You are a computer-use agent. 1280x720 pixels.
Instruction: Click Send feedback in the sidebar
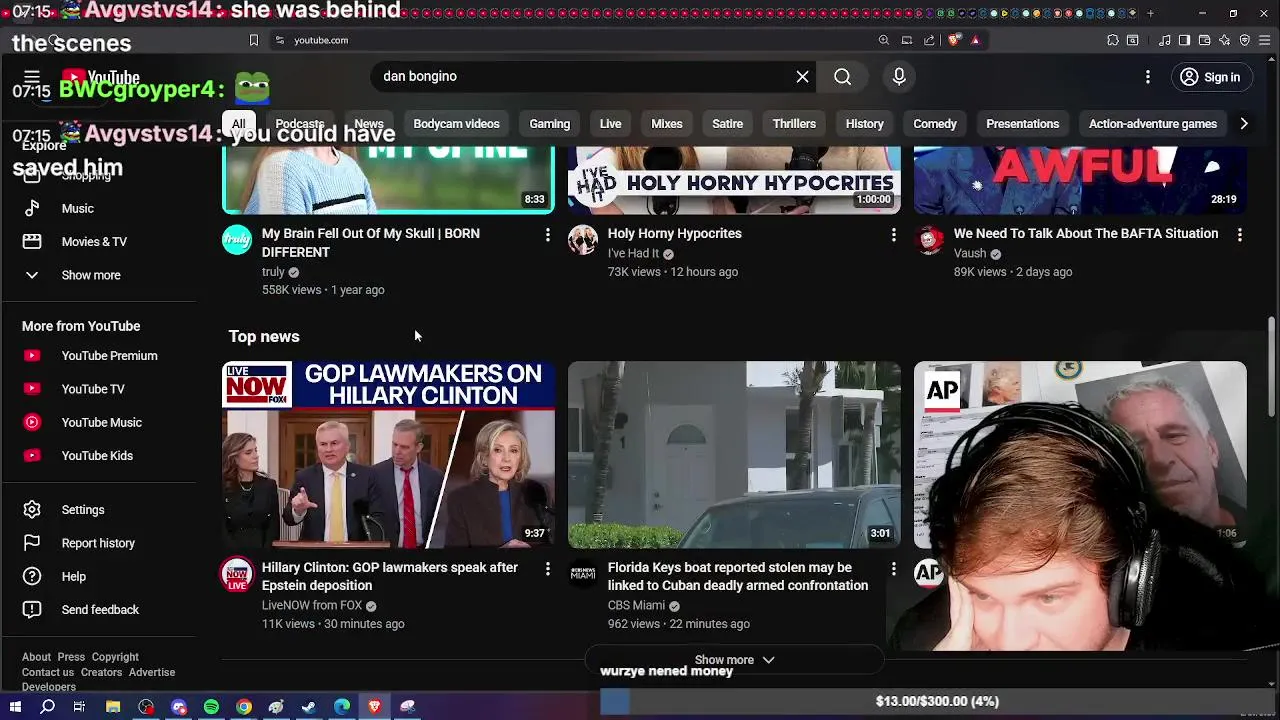(x=100, y=610)
